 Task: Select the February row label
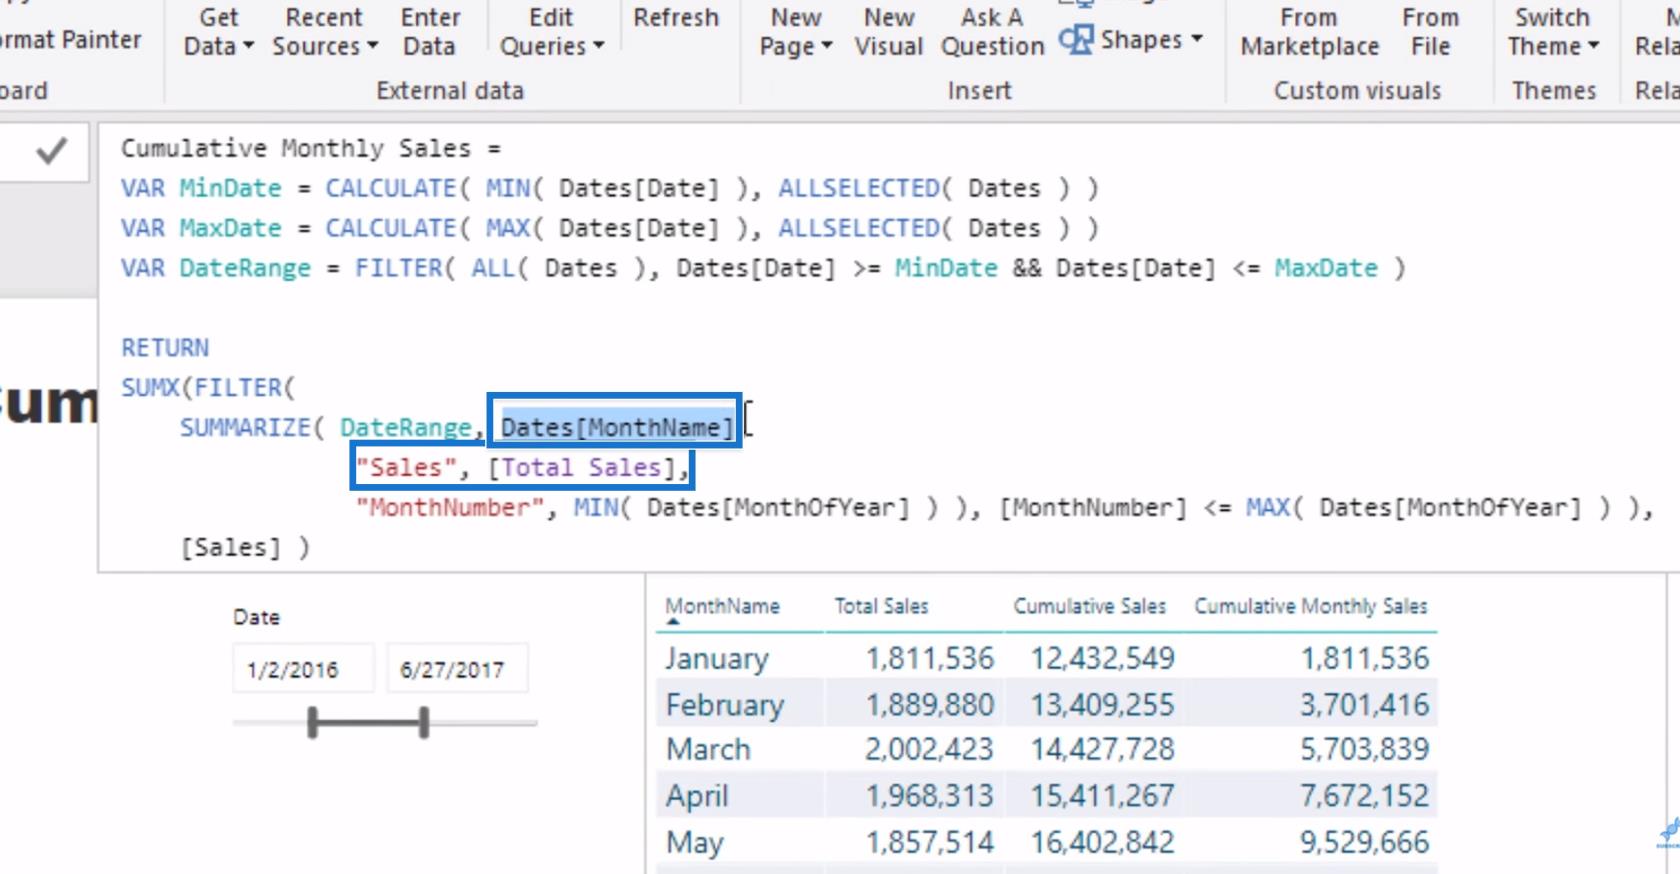point(725,705)
